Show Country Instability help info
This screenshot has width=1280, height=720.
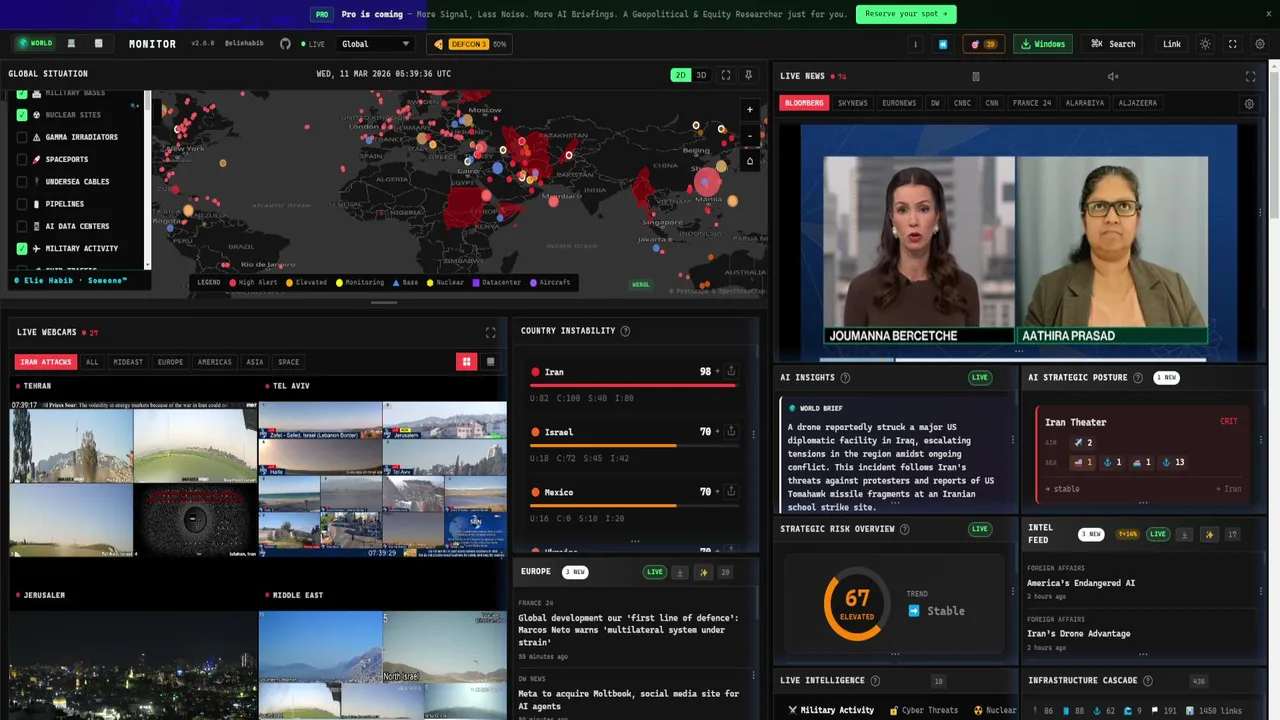625,331
